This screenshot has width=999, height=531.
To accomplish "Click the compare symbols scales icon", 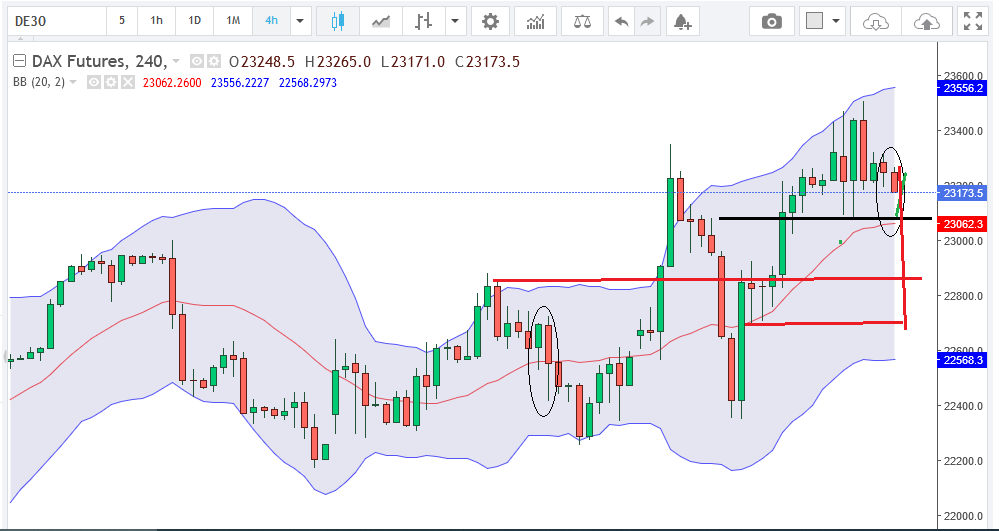I will tap(582, 21).
